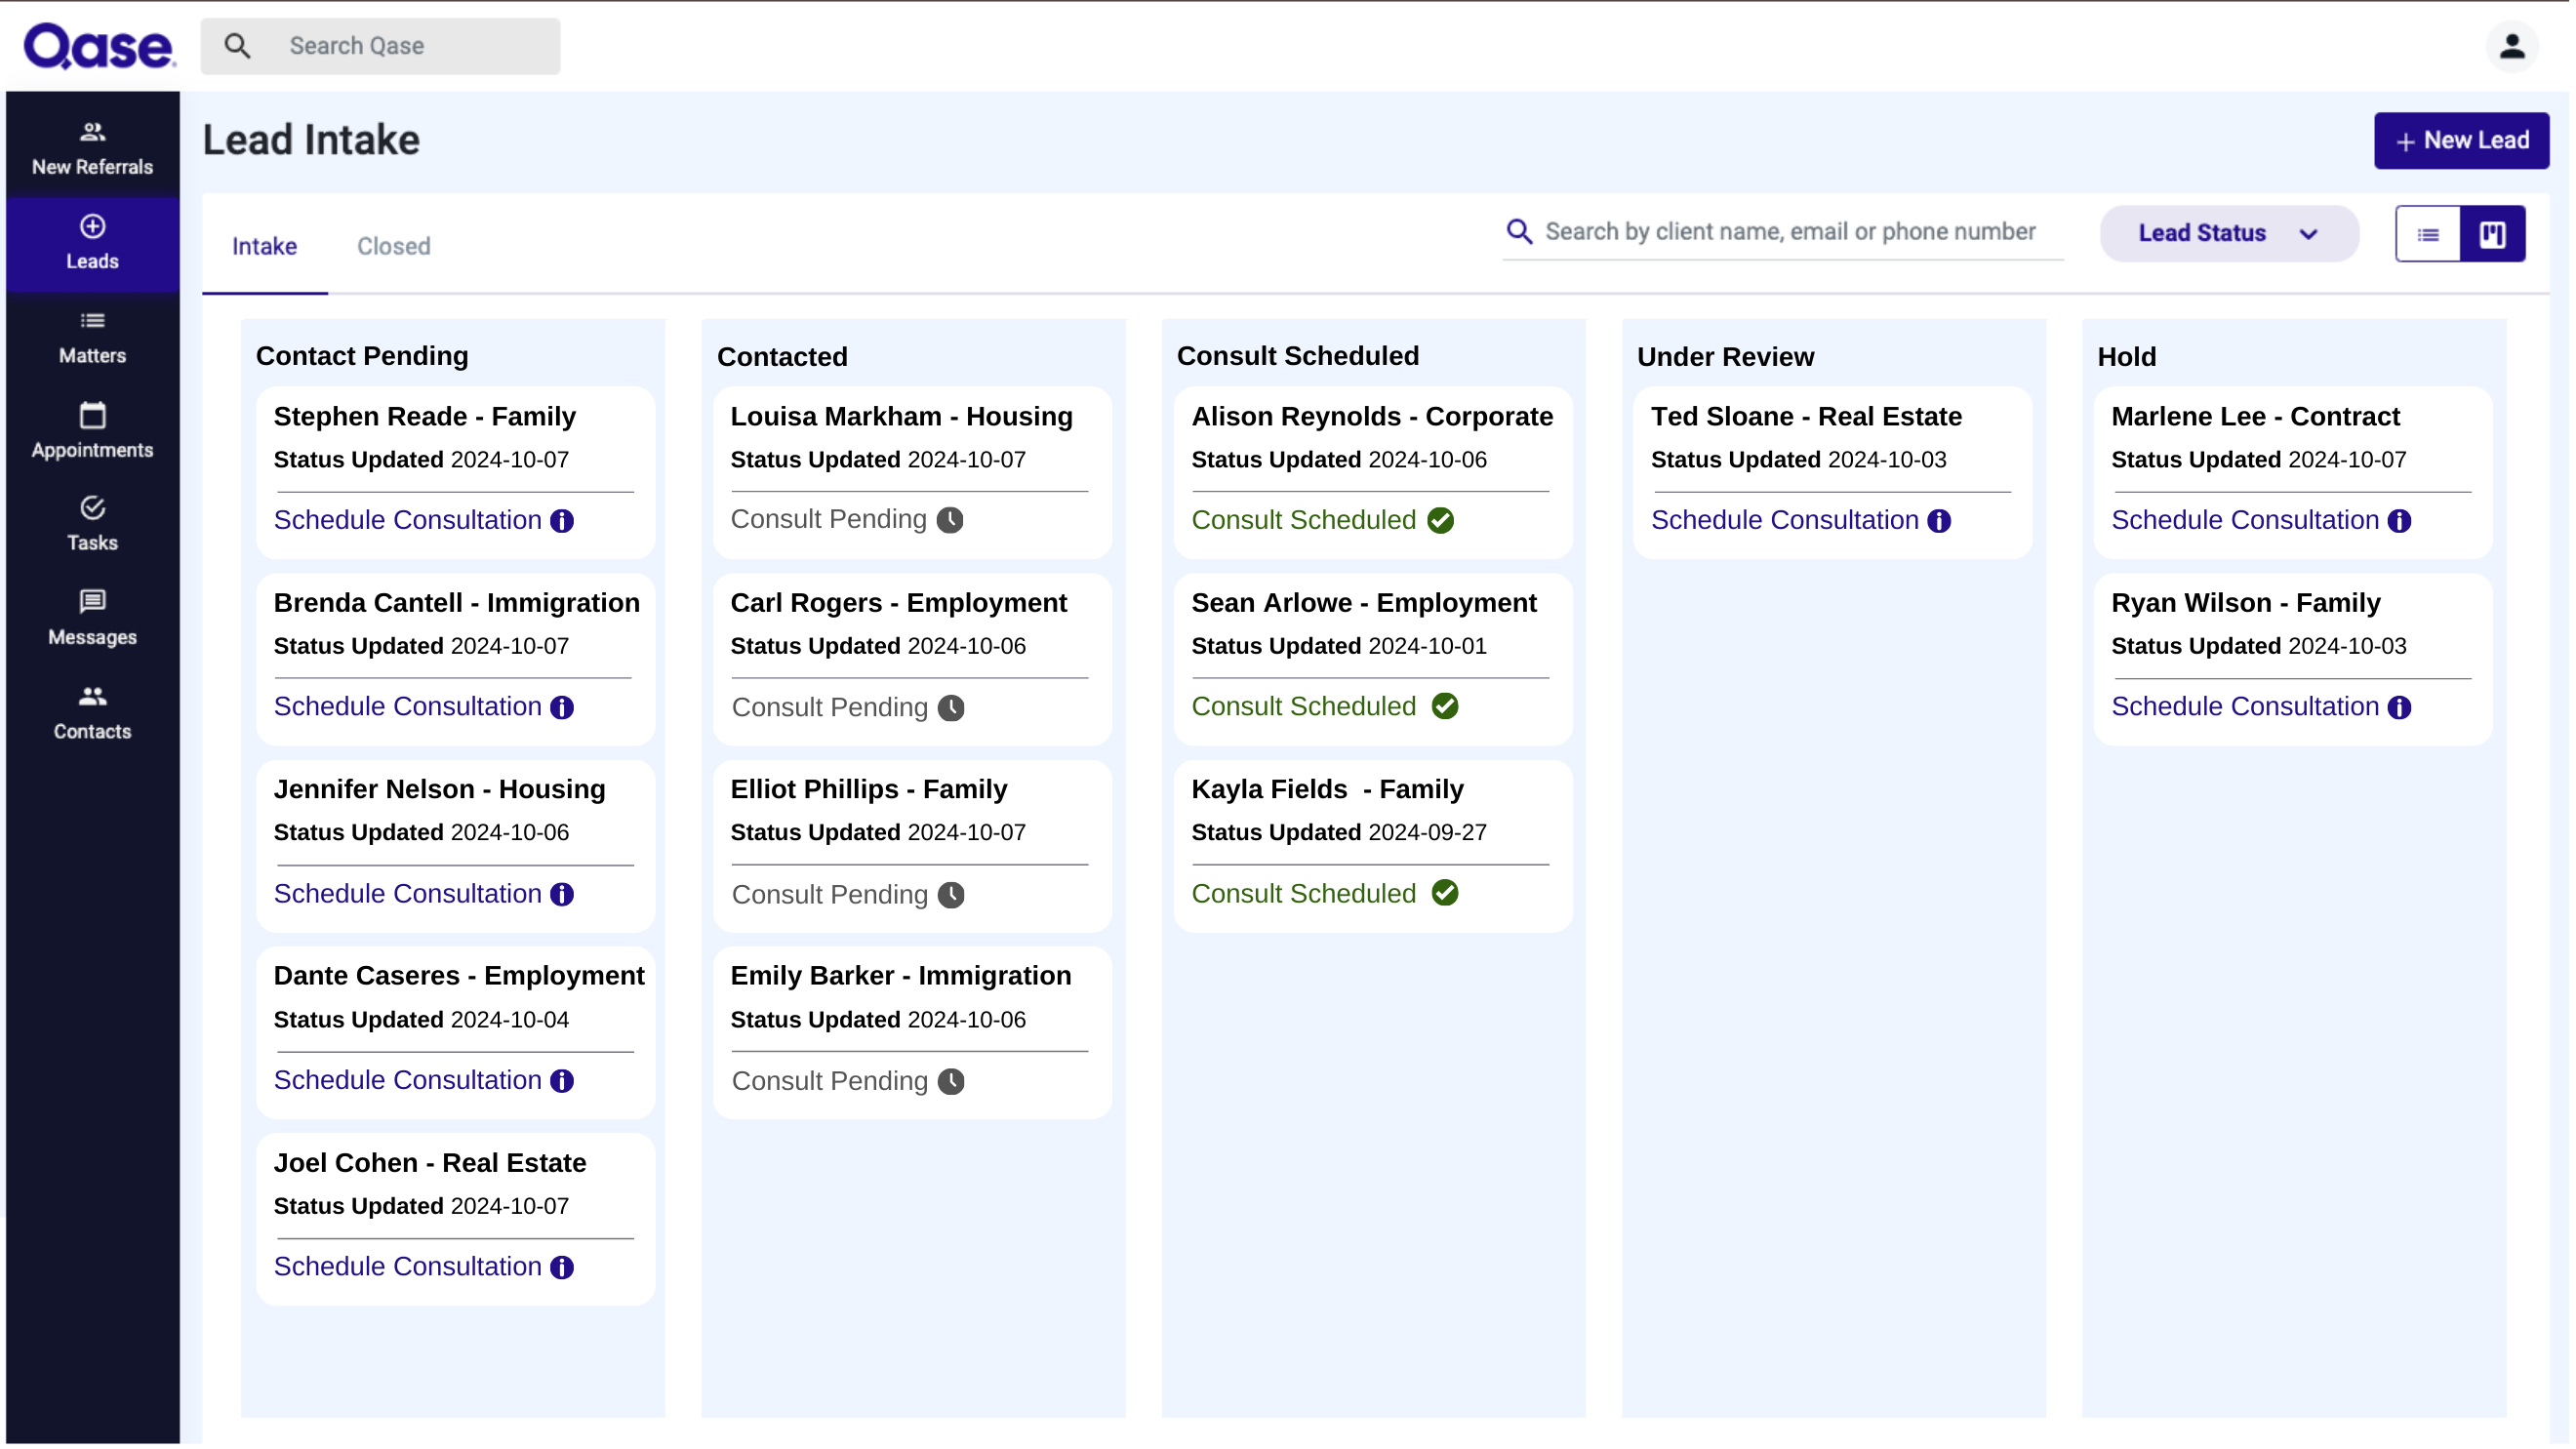Click Schedule Consultation for Jennifer Nelson
The image size is (2576, 1449).
408,895
